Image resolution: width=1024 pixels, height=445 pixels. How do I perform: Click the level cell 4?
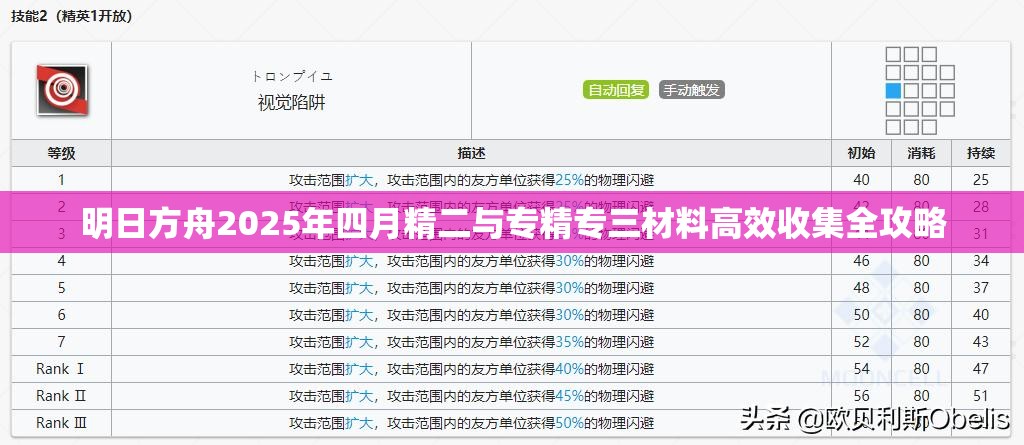click(x=61, y=261)
